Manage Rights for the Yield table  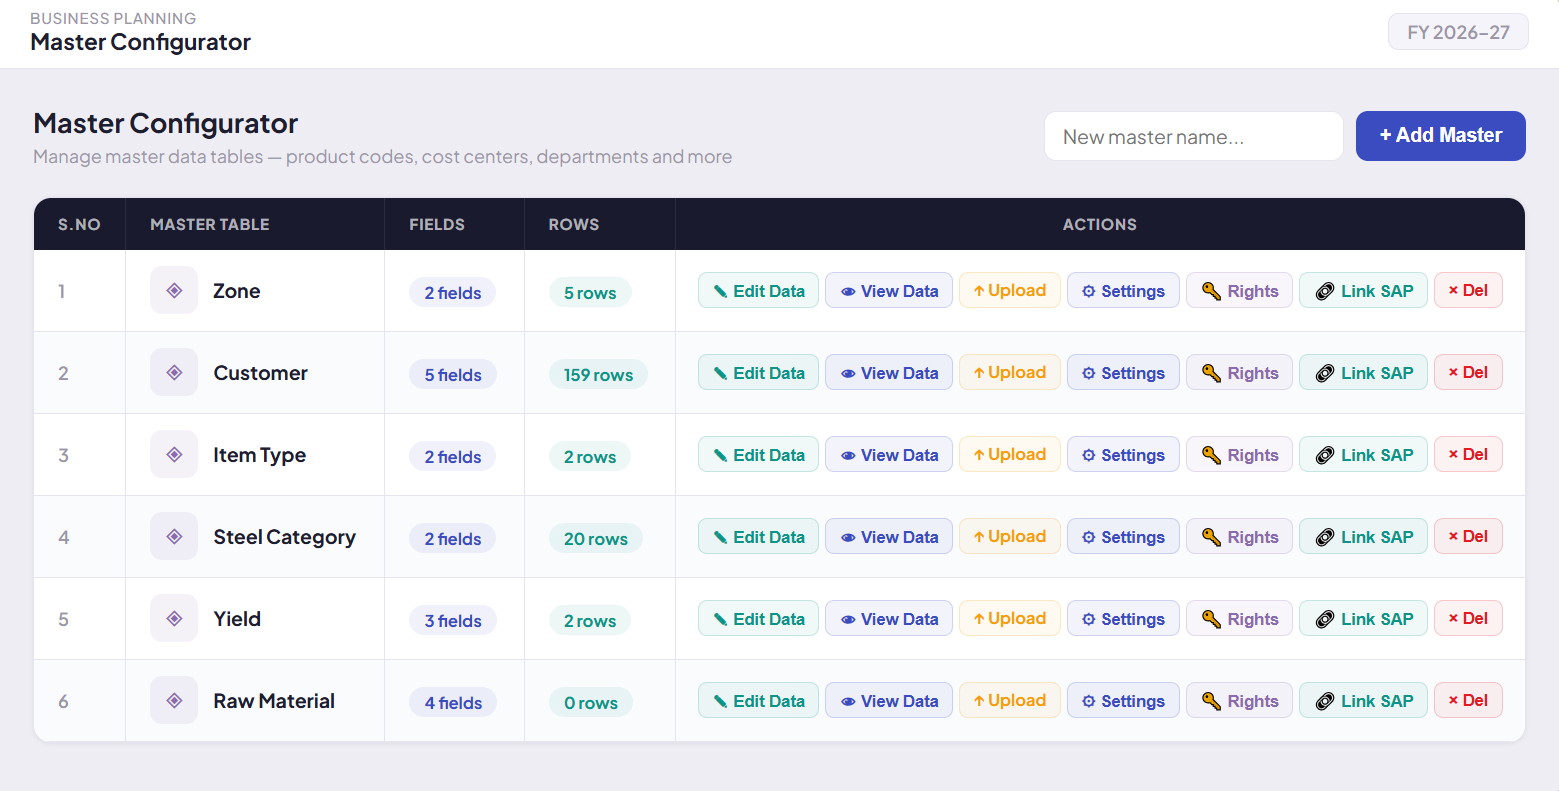(1239, 619)
